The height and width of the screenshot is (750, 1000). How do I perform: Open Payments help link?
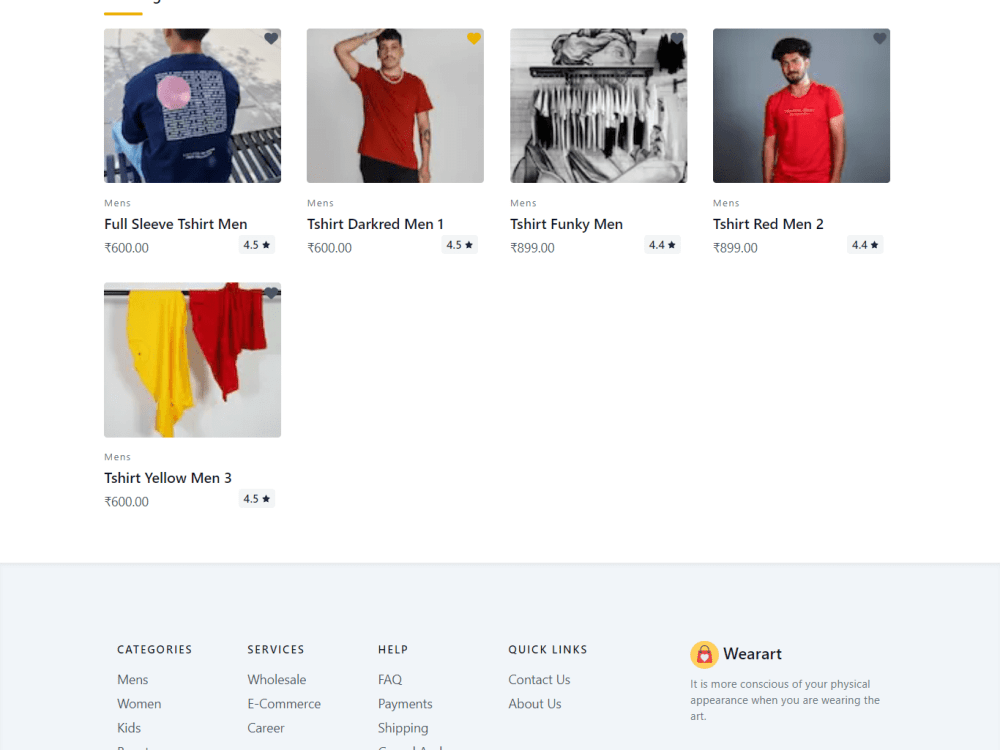(x=405, y=703)
